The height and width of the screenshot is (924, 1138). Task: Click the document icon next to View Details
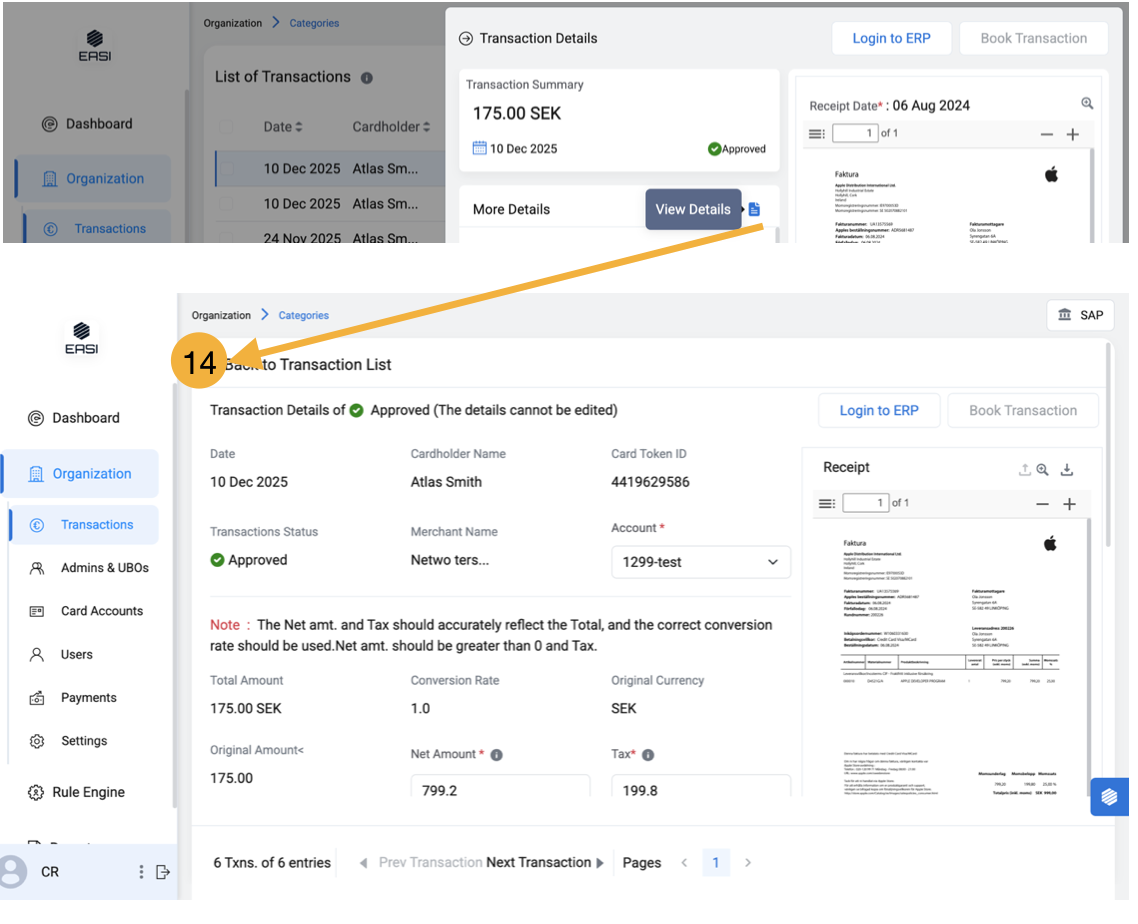coord(755,209)
